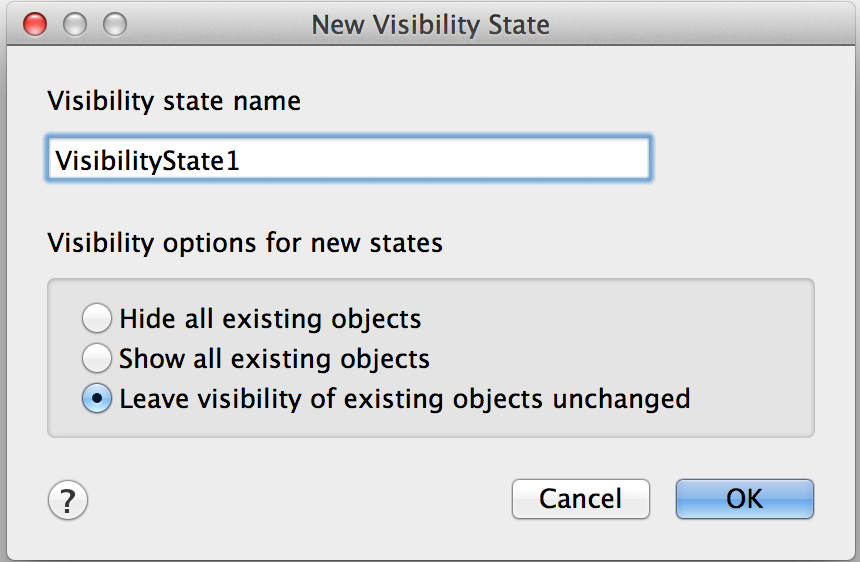Screen dimensions: 860x562
Task: Click the Visibility options for new states heading
Action: coord(245,243)
